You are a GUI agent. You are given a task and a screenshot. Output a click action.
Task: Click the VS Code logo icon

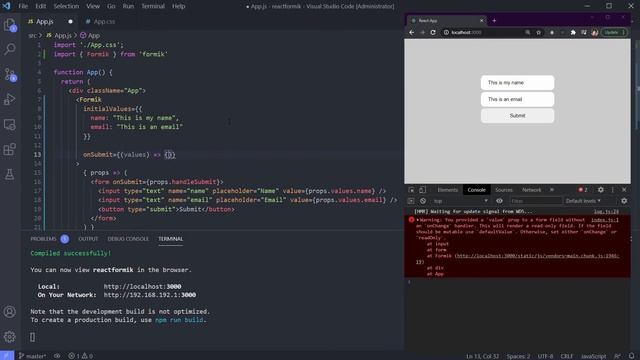(x=7, y=6)
